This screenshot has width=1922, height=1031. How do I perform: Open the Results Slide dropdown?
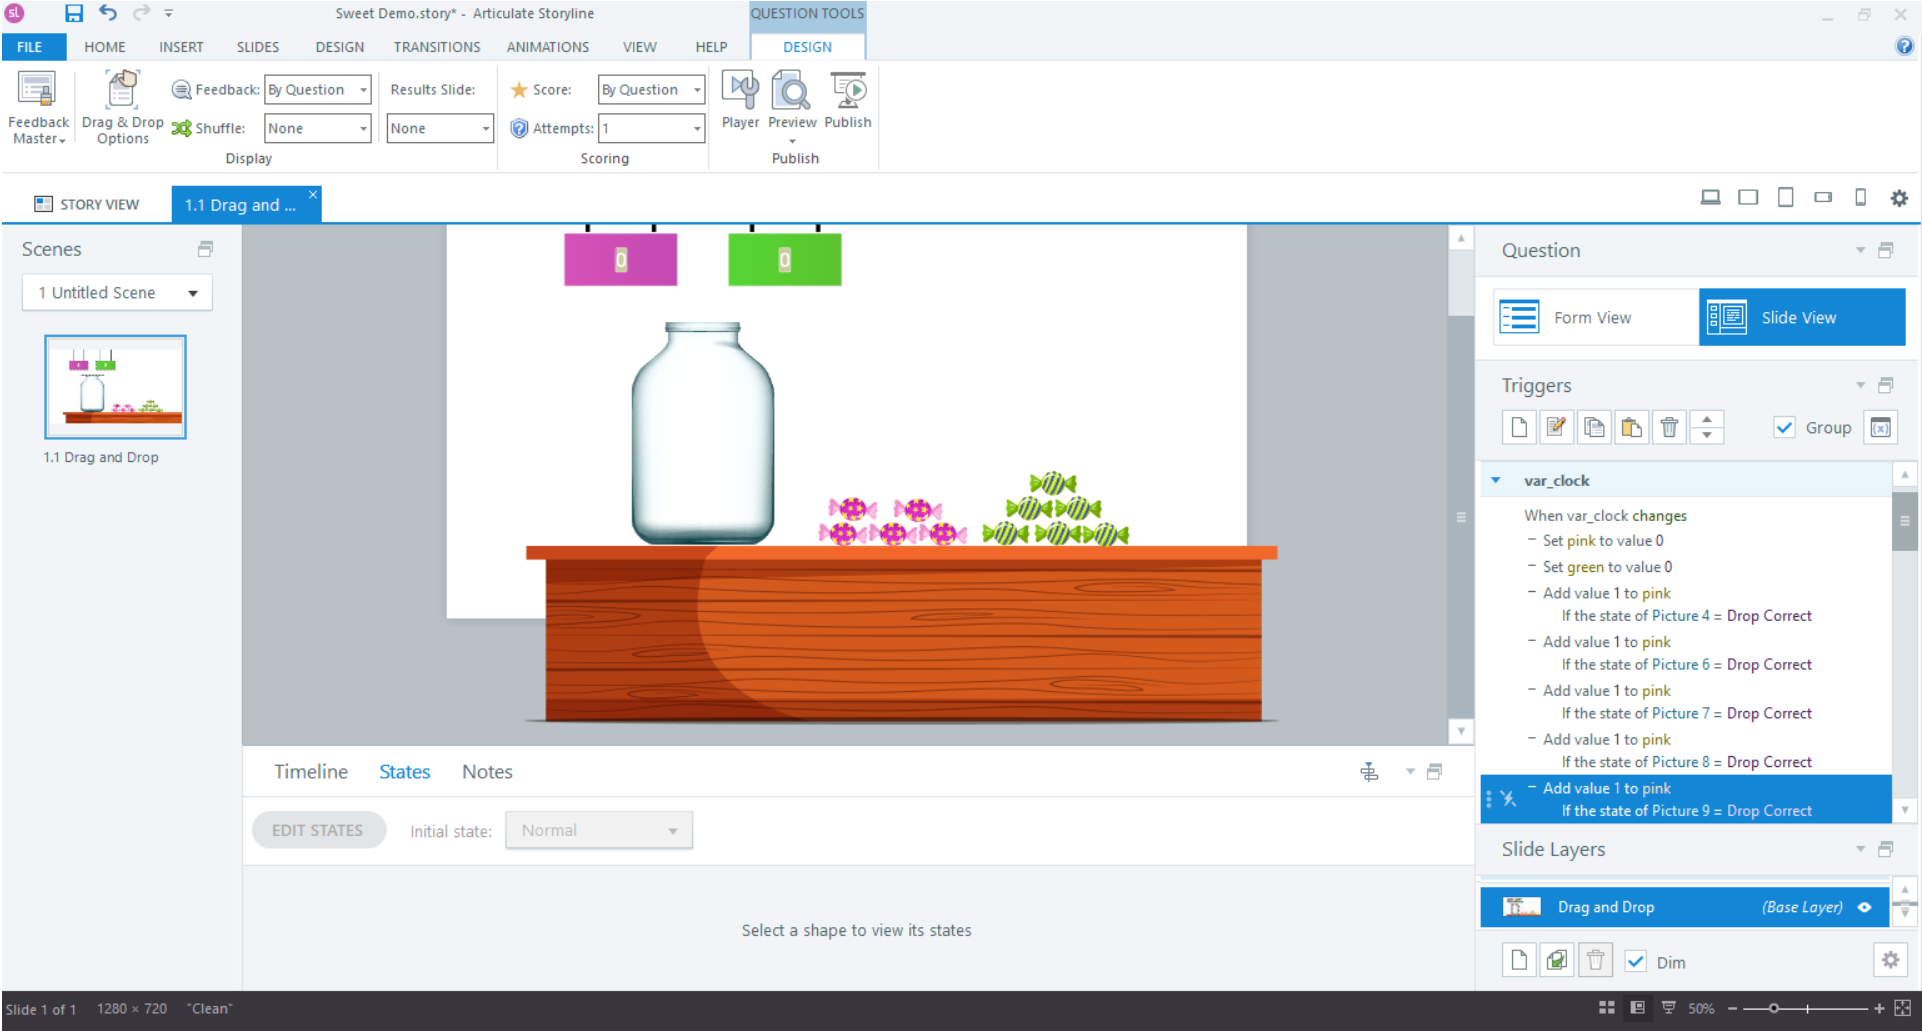[x=440, y=128]
